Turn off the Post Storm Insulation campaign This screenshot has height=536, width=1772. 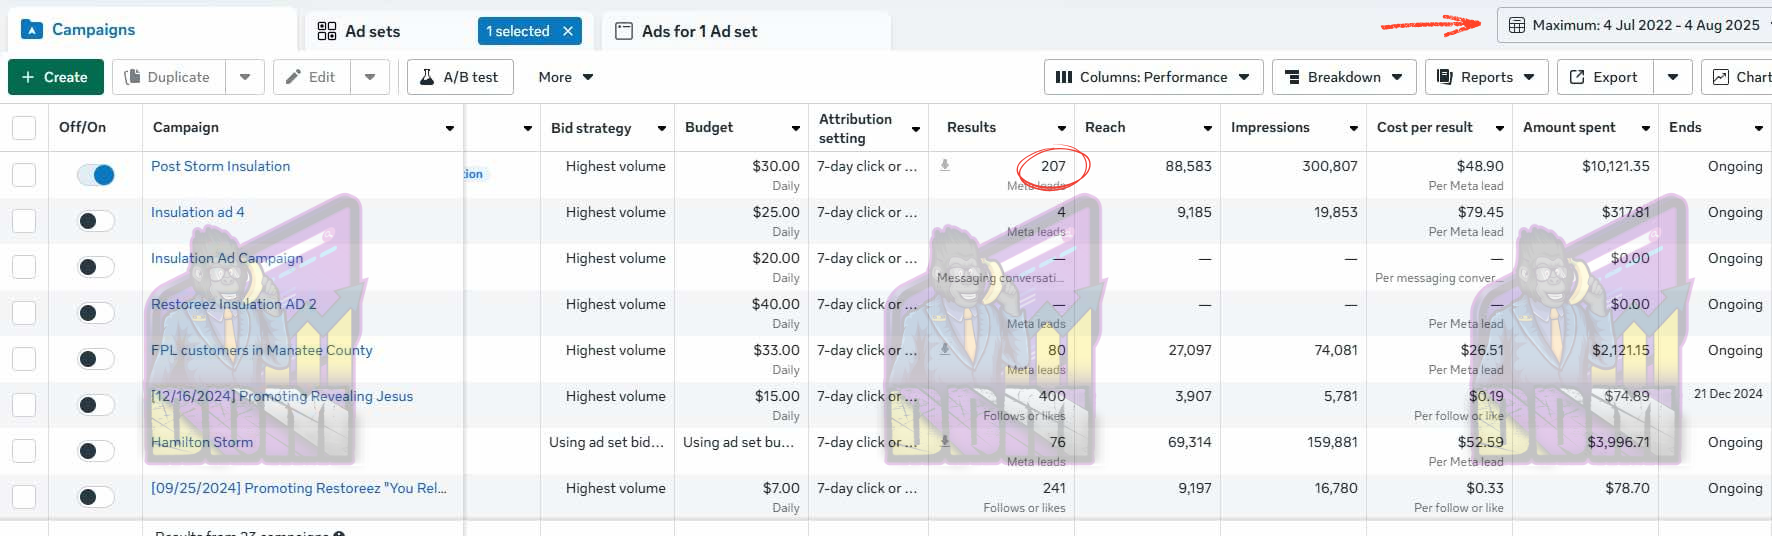tap(96, 175)
